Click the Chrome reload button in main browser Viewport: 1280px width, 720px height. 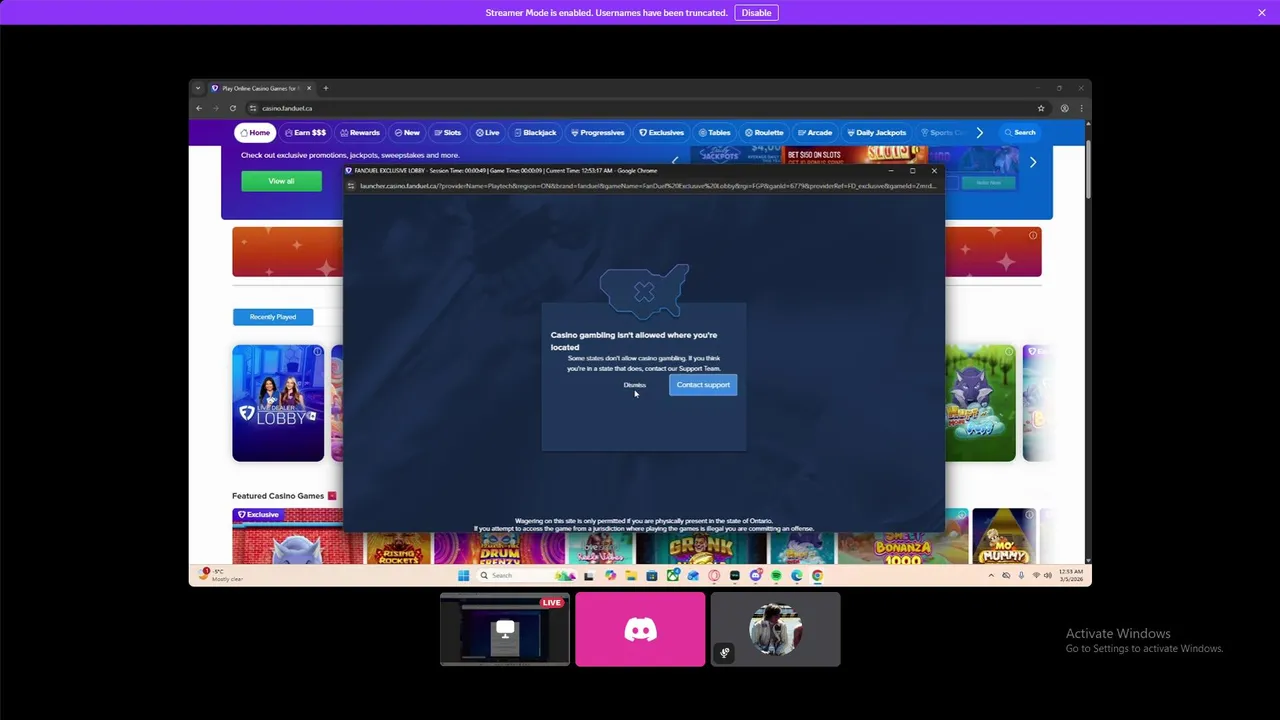[232, 108]
